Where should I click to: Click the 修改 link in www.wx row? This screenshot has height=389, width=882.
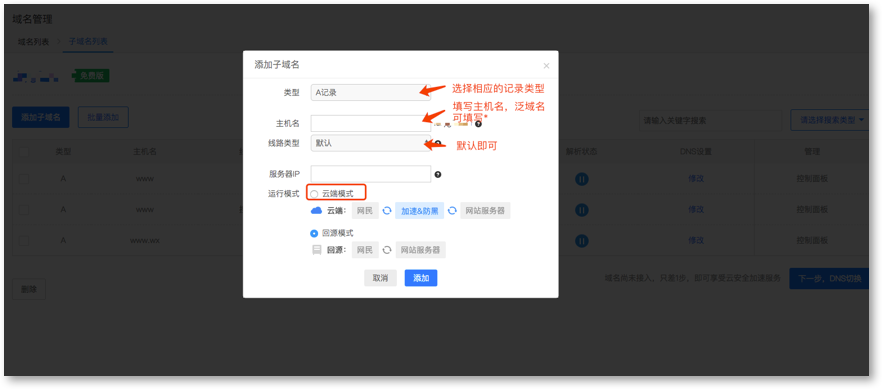(696, 241)
